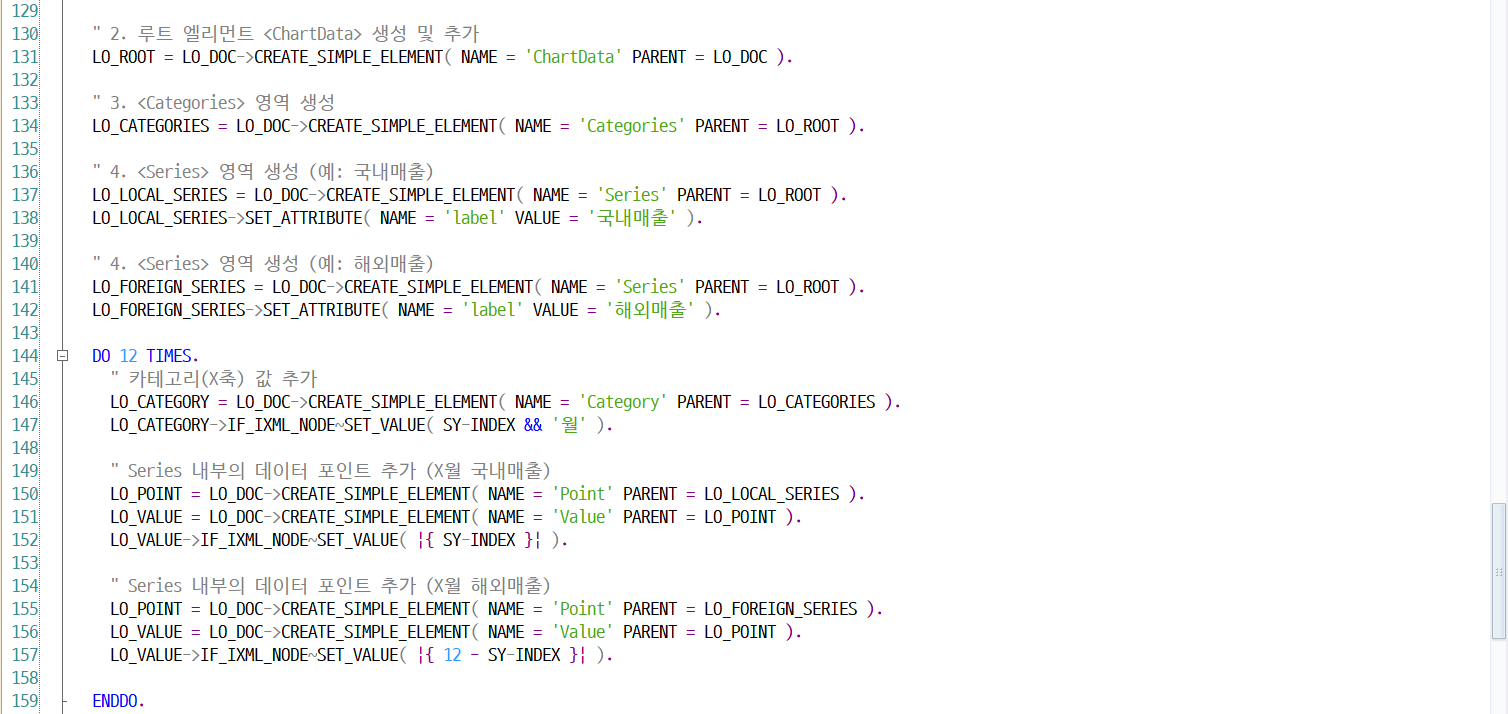
Task: Click line number 150 in the gutter
Action: point(24,494)
